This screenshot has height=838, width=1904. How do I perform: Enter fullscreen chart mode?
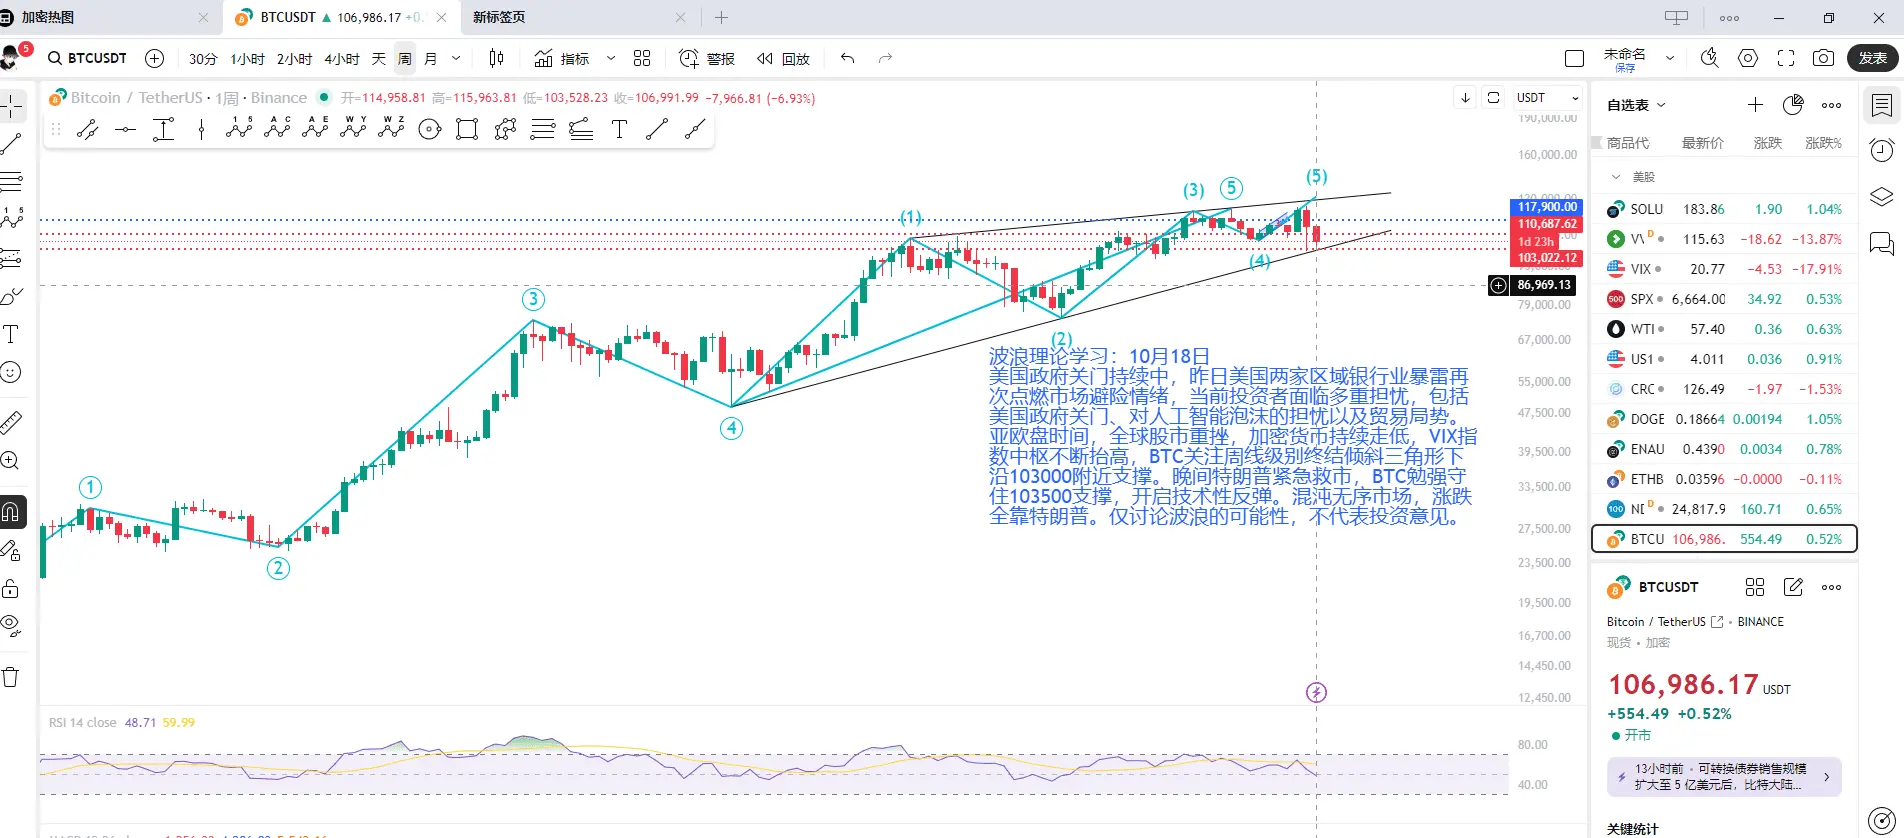1786,59
